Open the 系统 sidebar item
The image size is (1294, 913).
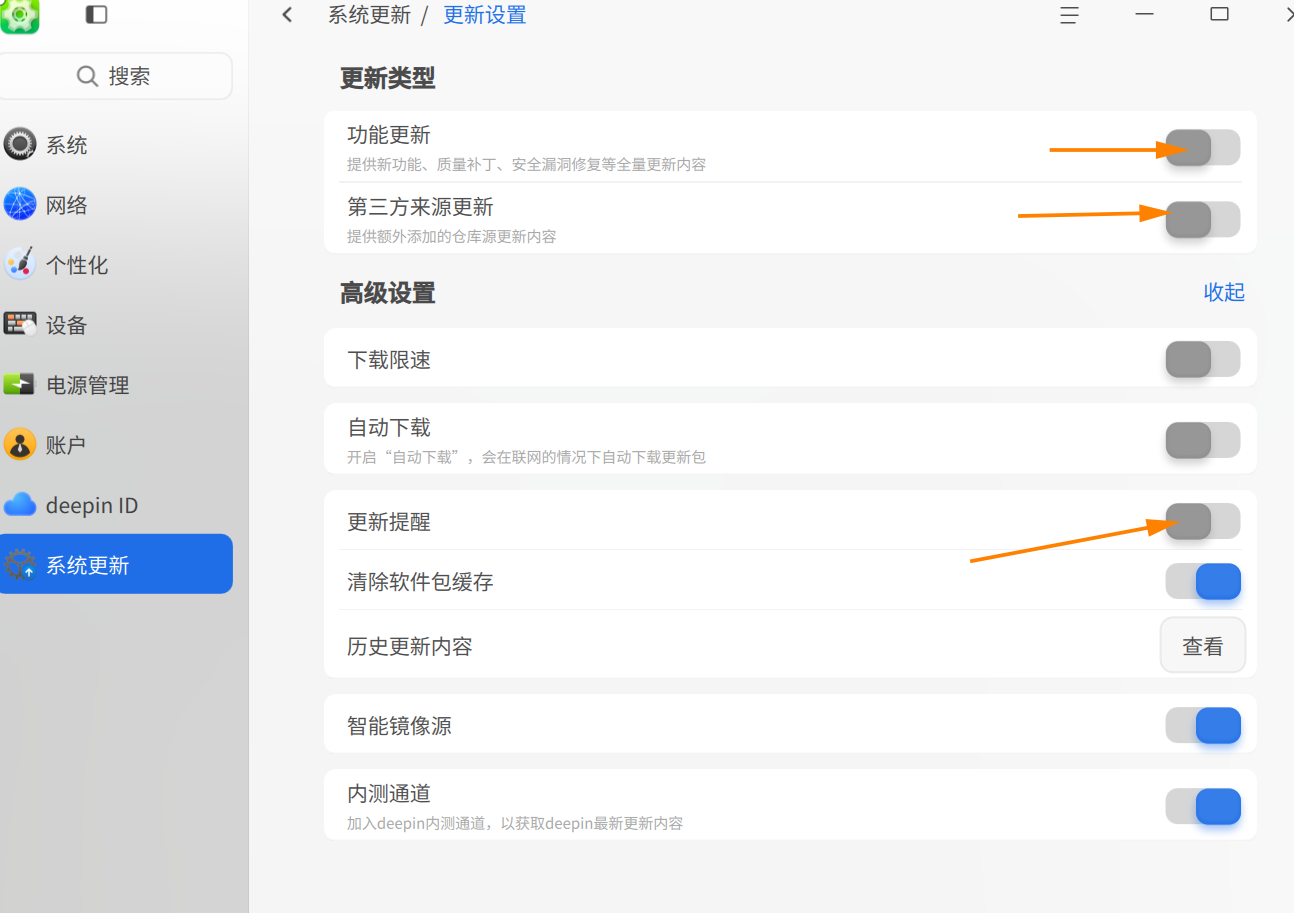pyautogui.click(x=114, y=145)
